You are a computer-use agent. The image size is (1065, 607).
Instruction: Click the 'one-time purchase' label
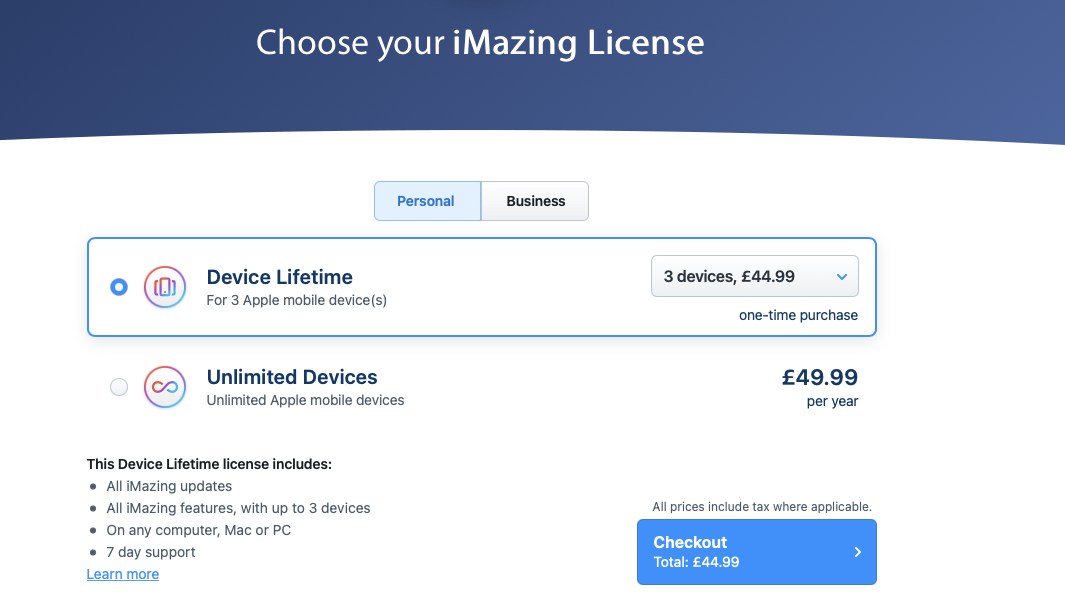tap(798, 315)
